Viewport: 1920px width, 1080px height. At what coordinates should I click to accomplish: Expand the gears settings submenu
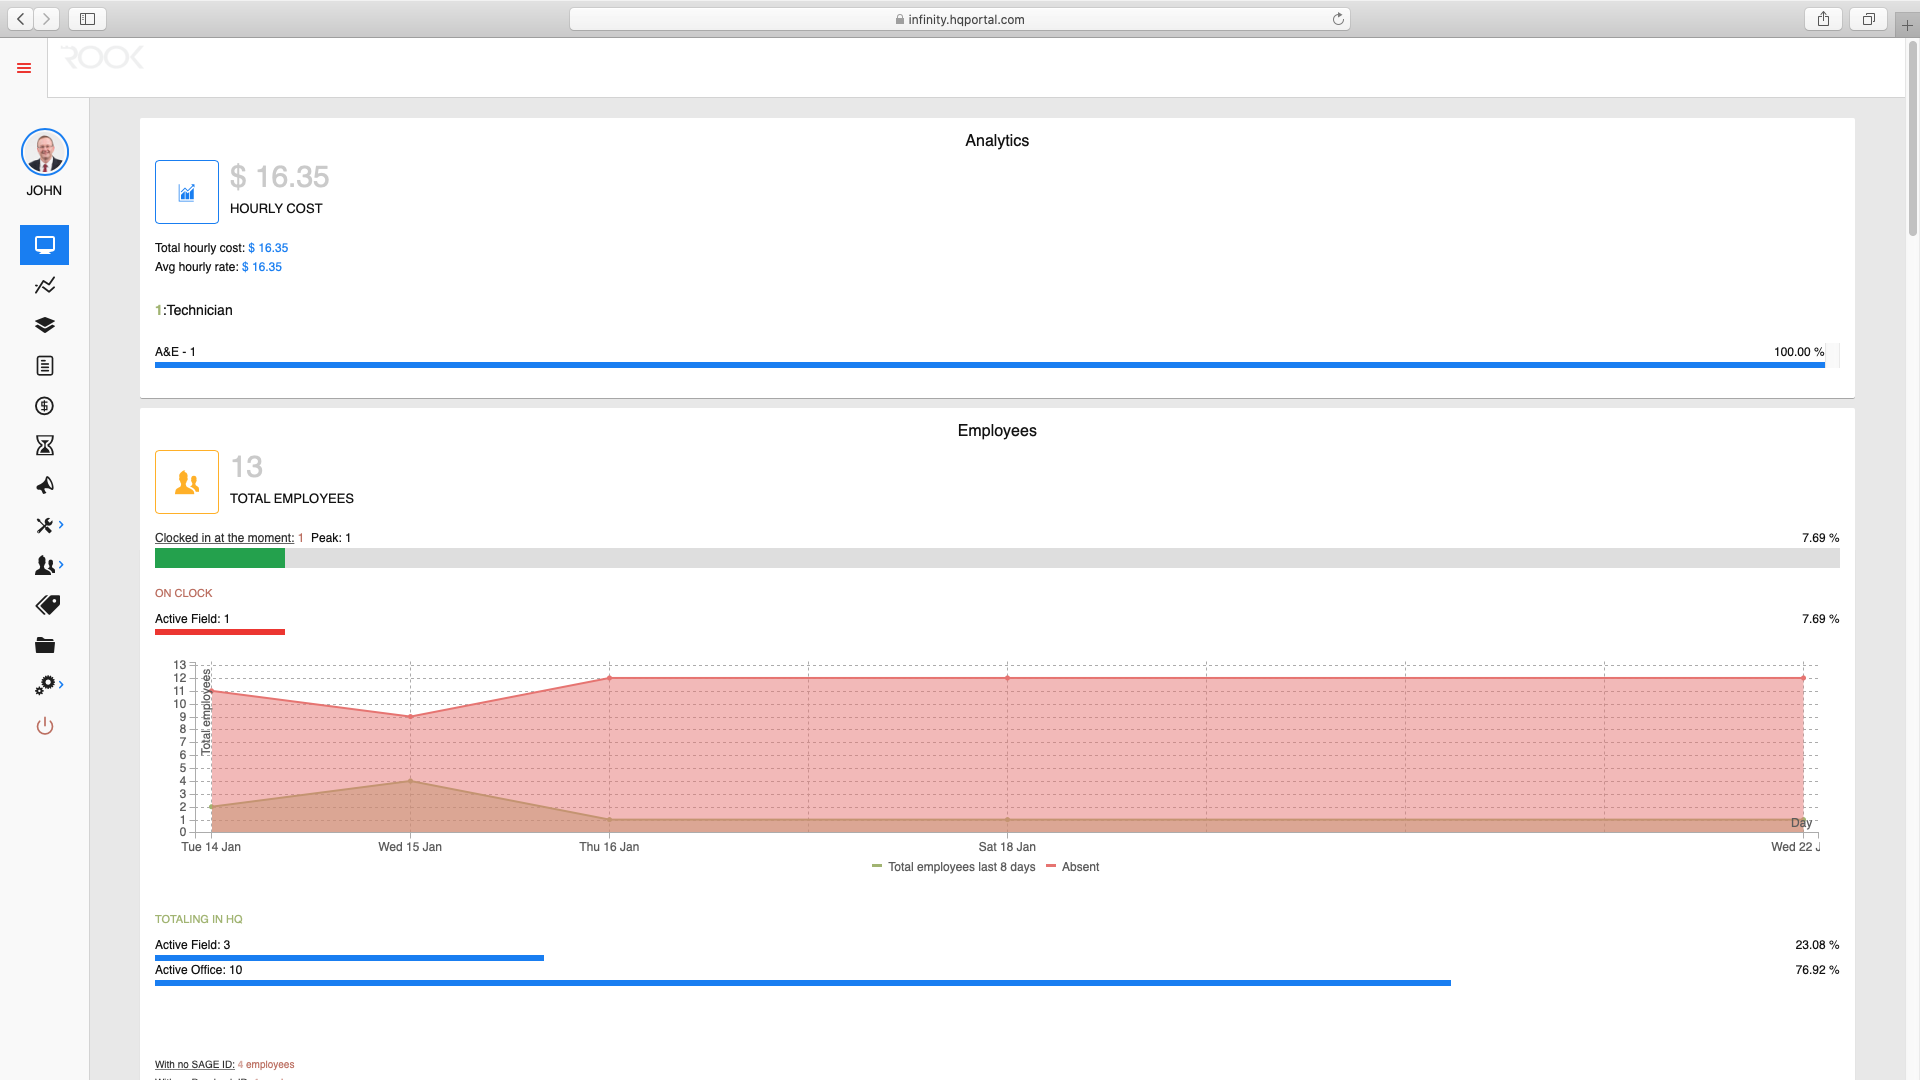pos(49,685)
